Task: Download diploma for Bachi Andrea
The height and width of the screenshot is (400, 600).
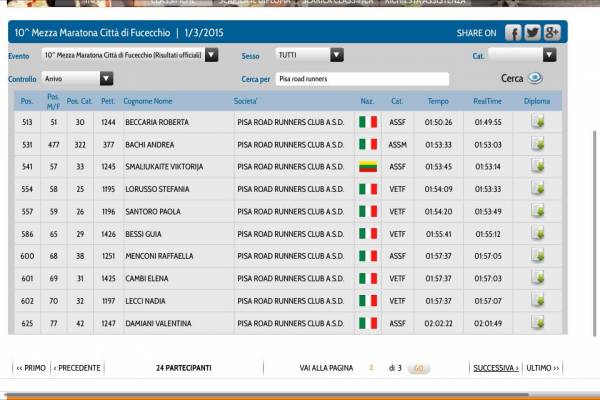Action: [x=538, y=144]
